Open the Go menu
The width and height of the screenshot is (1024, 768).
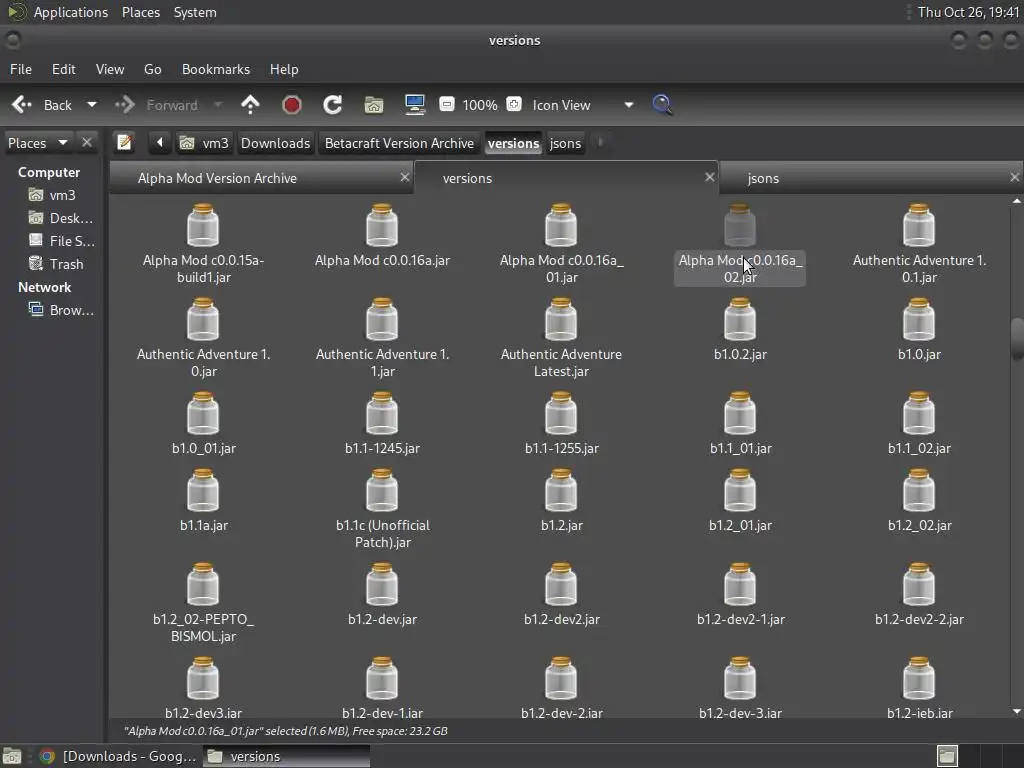(153, 69)
